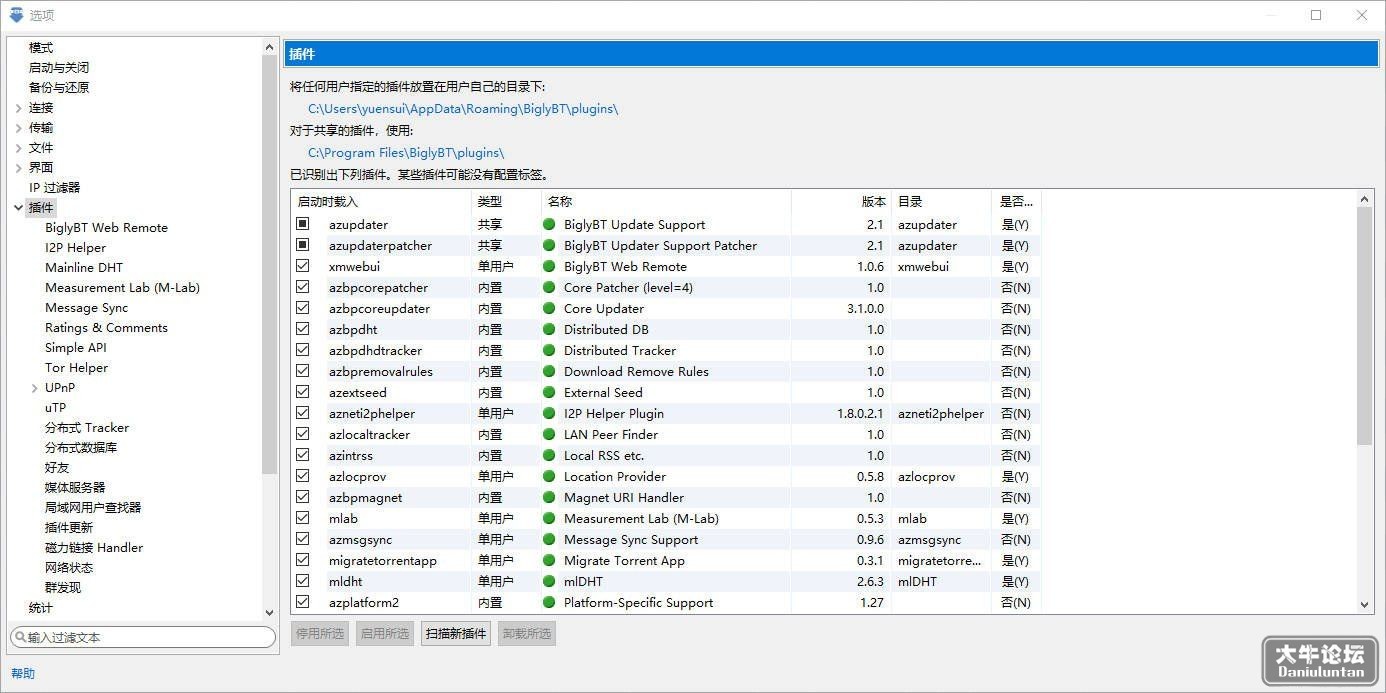Toggle load-at-startup checkbox for azupdater
Viewport: 1386px width, 693px height.
(303, 224)
